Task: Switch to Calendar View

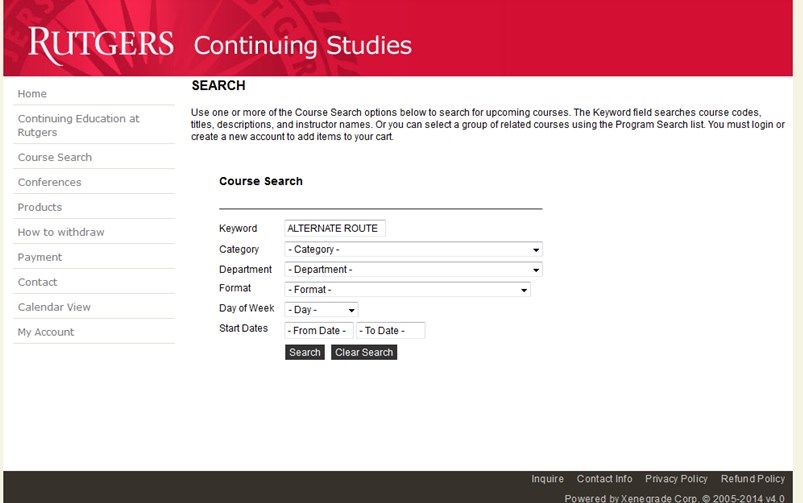Action: (x=54, y=307)
